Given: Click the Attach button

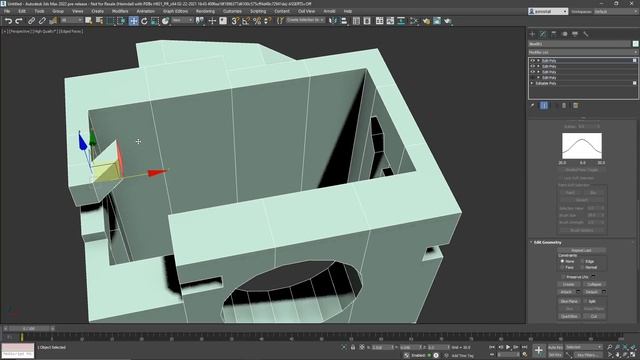Looking at the screenshot, I should pyautogui.click(x=566, y=292).
